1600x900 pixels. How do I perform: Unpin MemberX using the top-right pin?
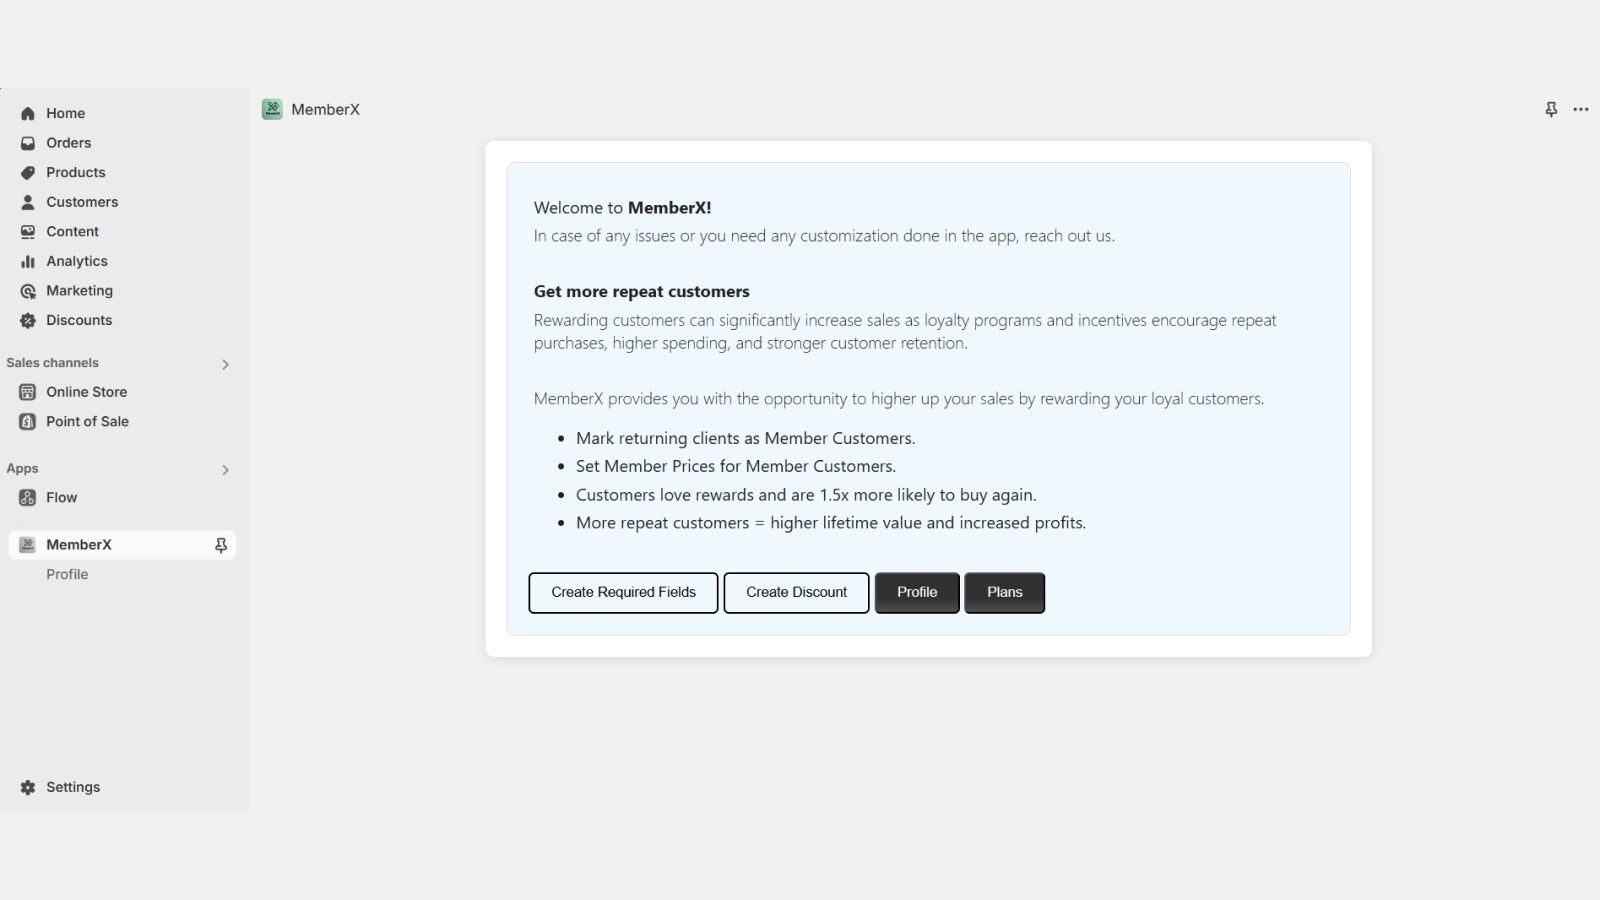click(x=1551, y=109)
